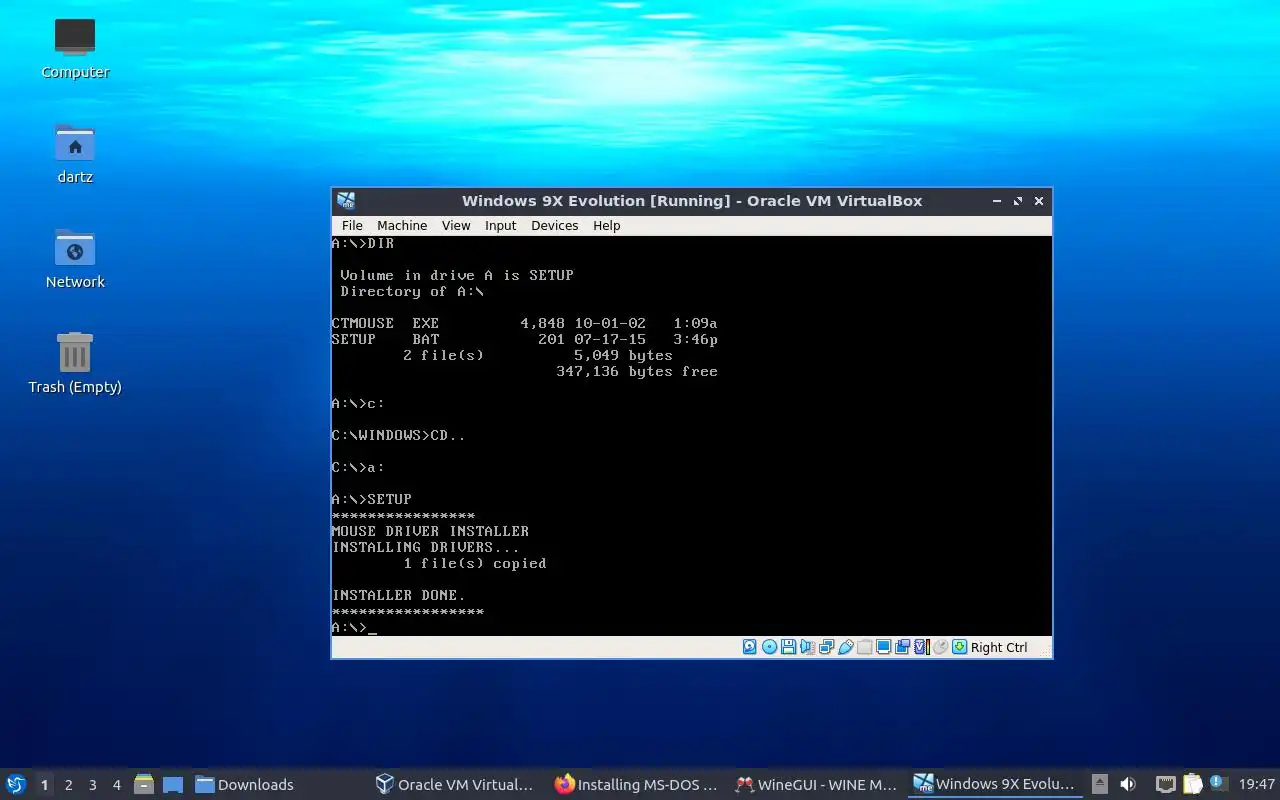The image size is (1280, 800).
Task: Click the floppy disk status icon
Action: coord(788,647)
